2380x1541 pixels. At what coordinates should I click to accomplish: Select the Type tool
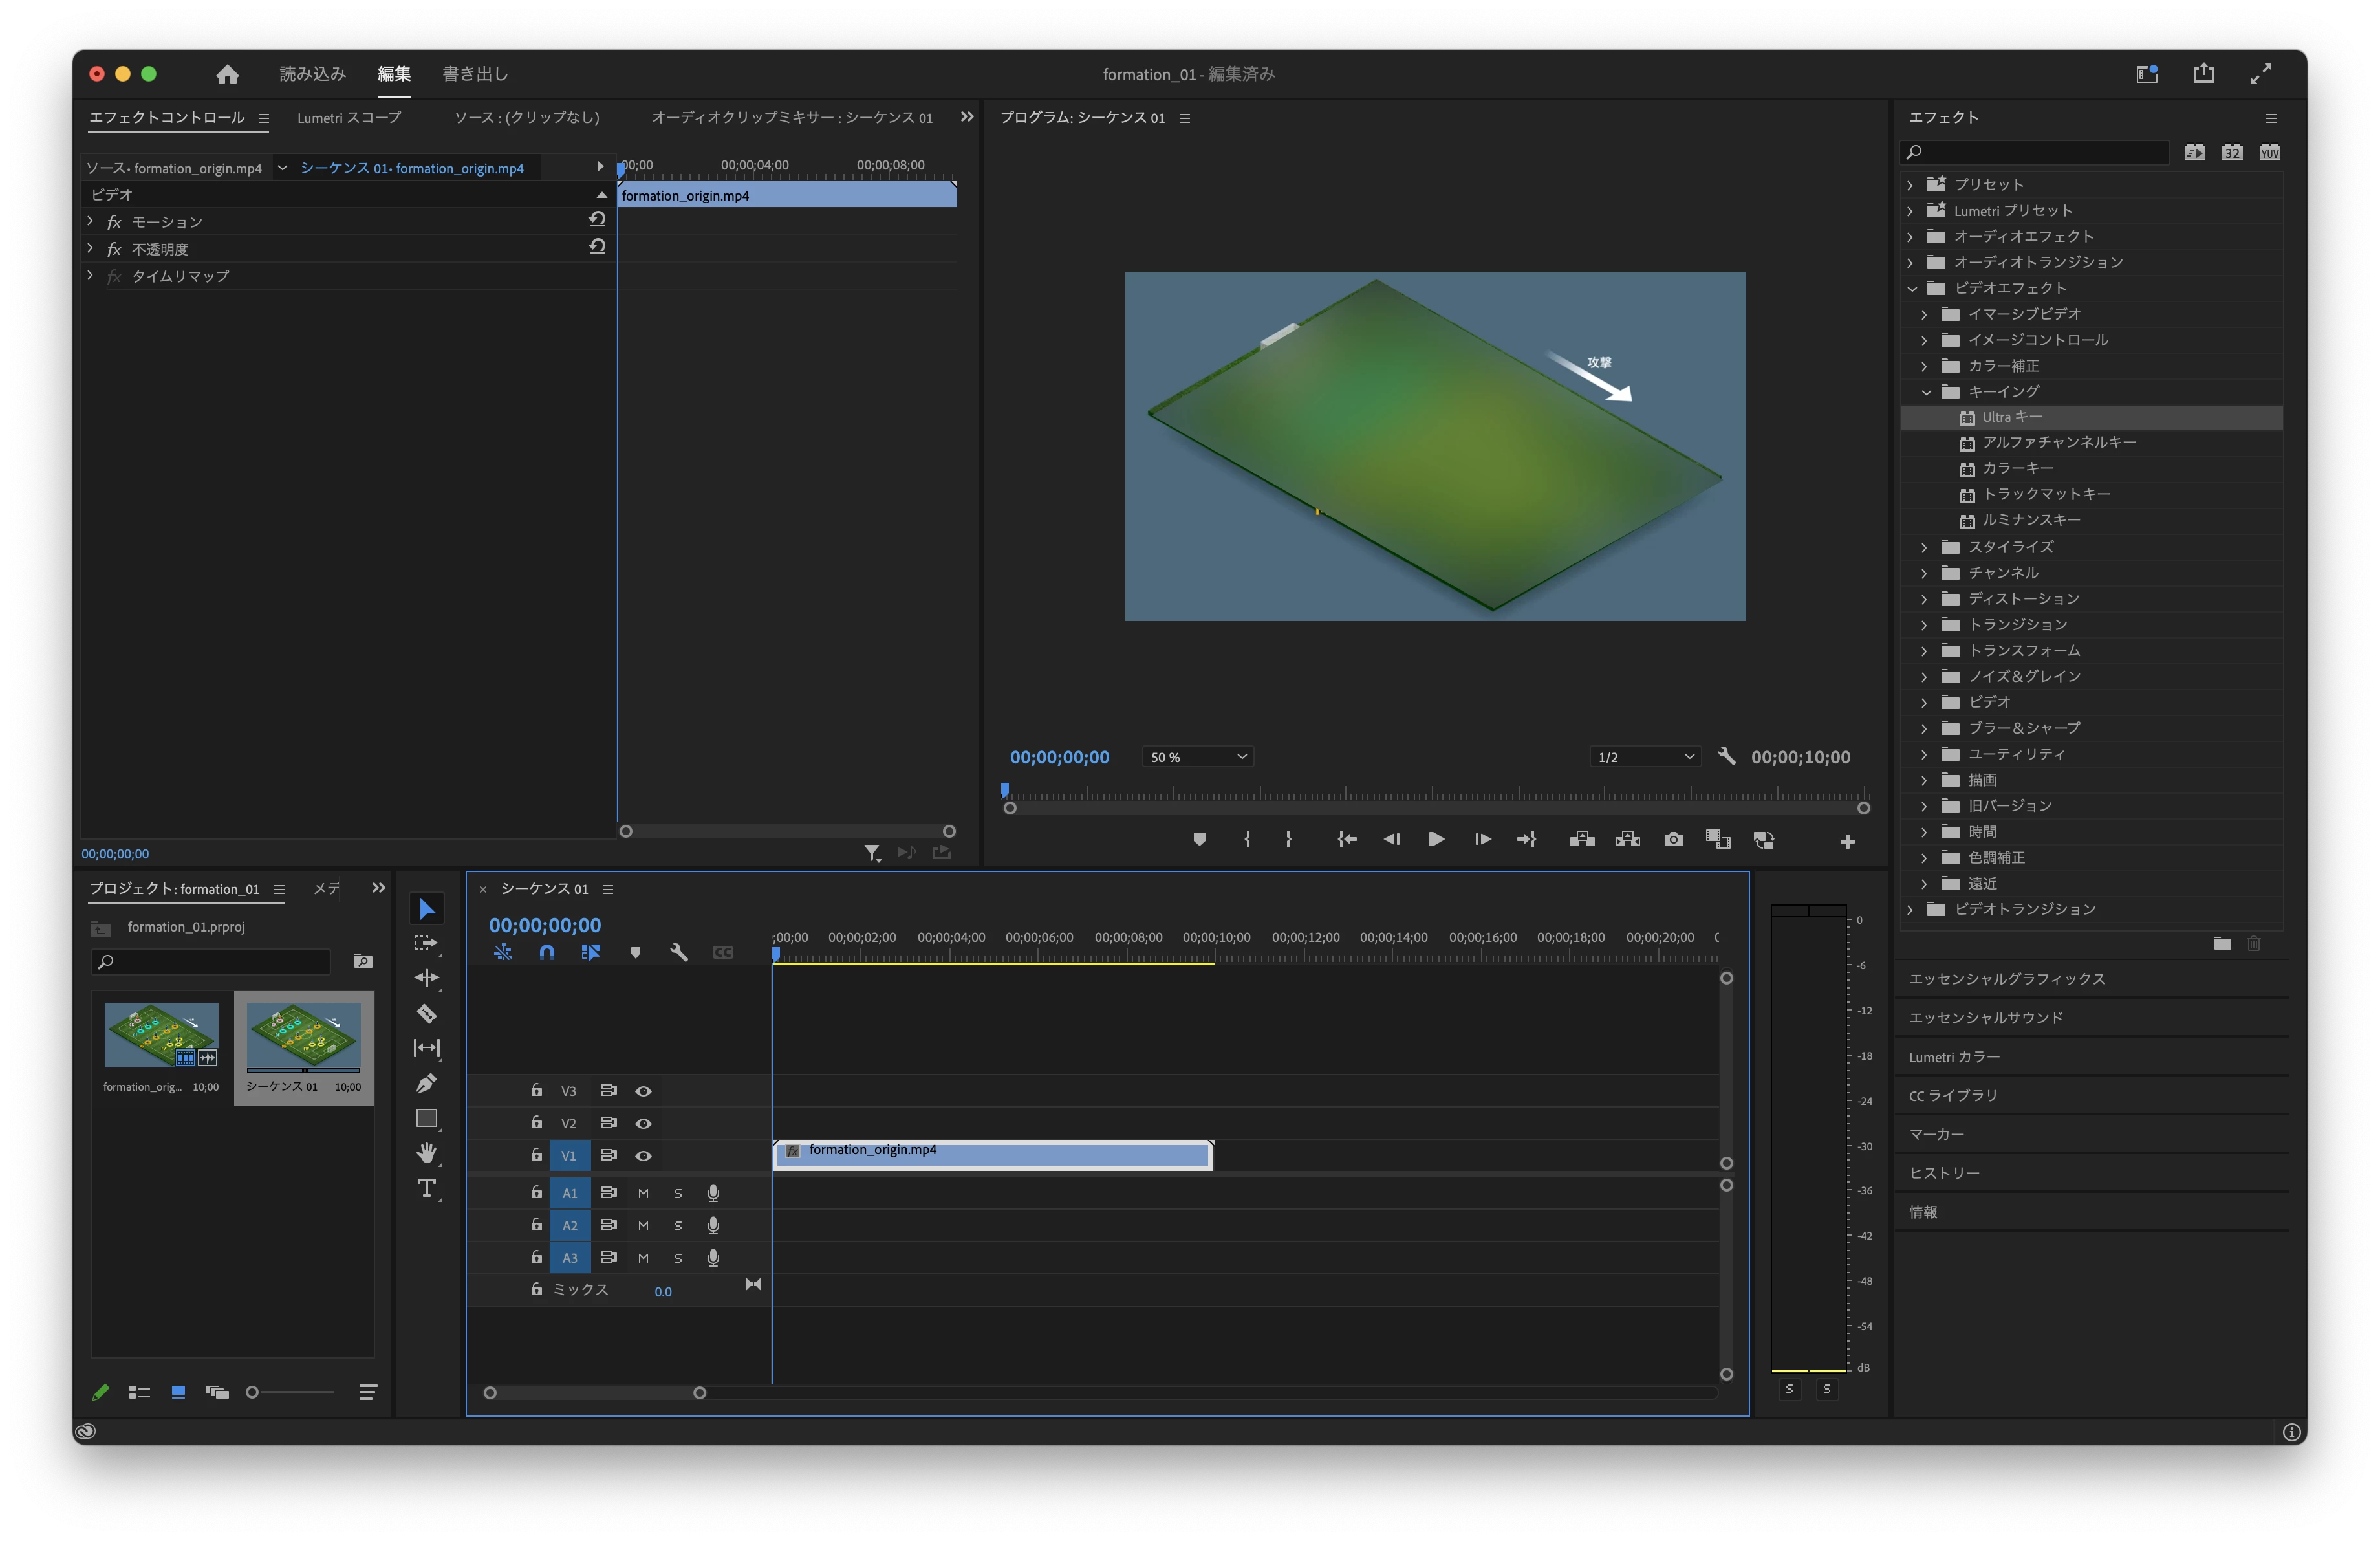click(x=426, y=1188)
